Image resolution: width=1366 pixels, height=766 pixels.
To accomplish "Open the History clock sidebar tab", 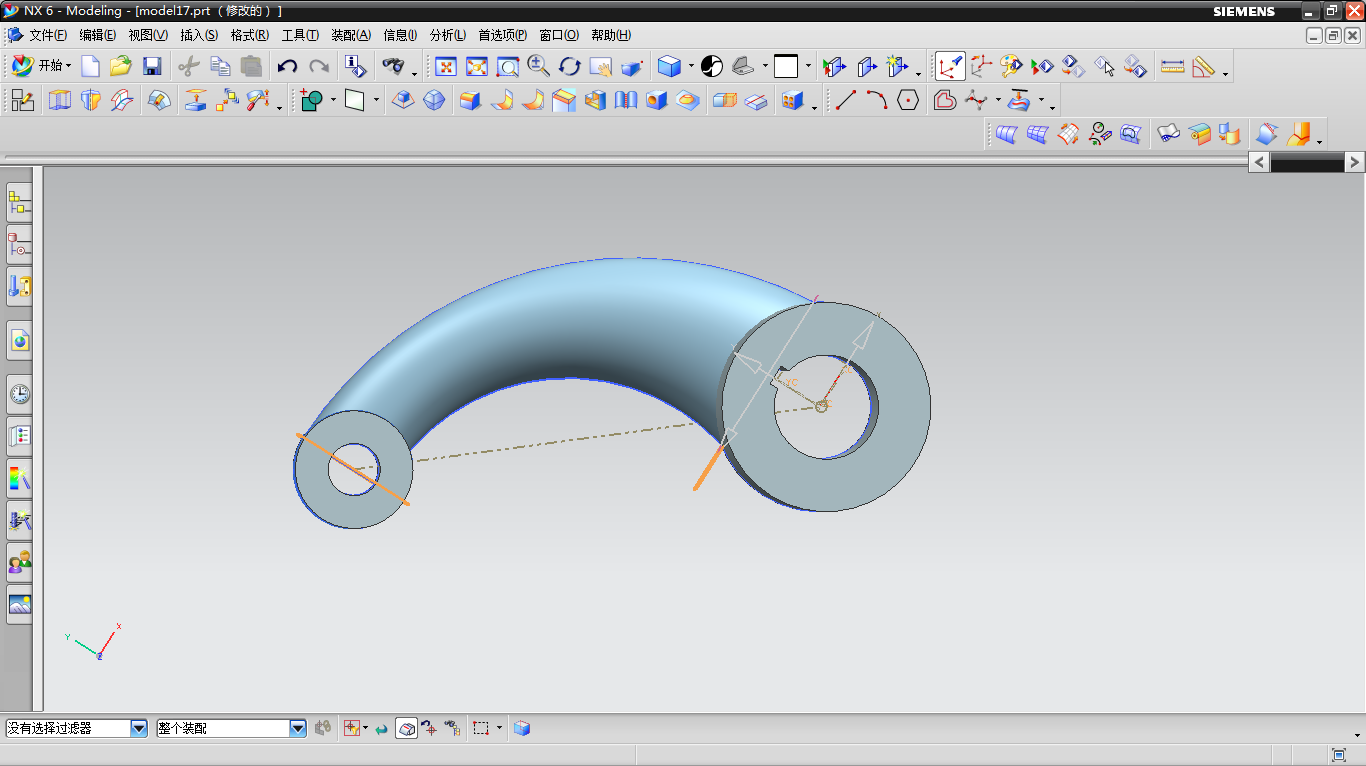I will pos(20,394).
